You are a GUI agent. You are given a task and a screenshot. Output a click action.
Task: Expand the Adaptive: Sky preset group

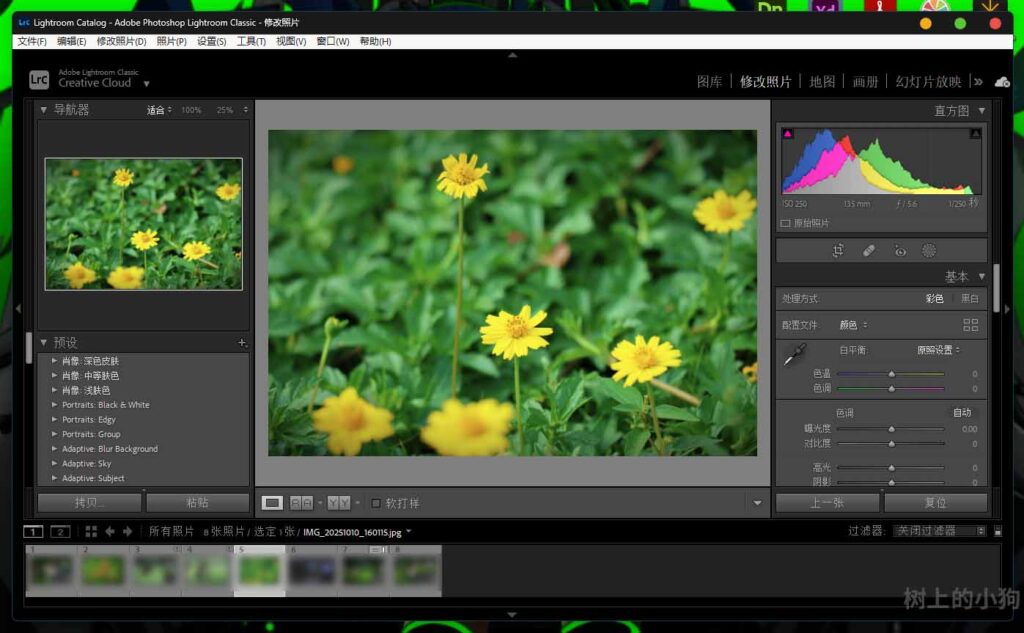coord(54,464)
